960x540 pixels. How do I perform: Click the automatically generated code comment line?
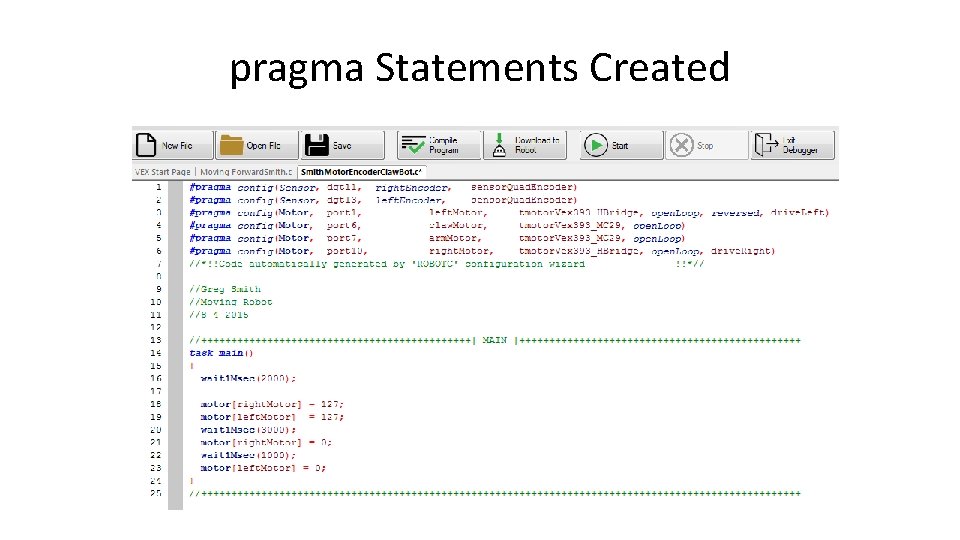click(x=447, y=264)
